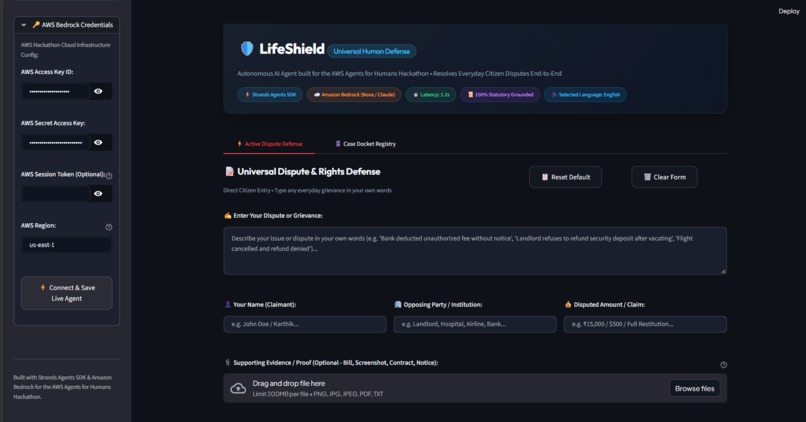This screenshot has width=806, height=422.
Task: Open help tooltip for Supporting Evidence upload
Action: click(x=723, y=365)
